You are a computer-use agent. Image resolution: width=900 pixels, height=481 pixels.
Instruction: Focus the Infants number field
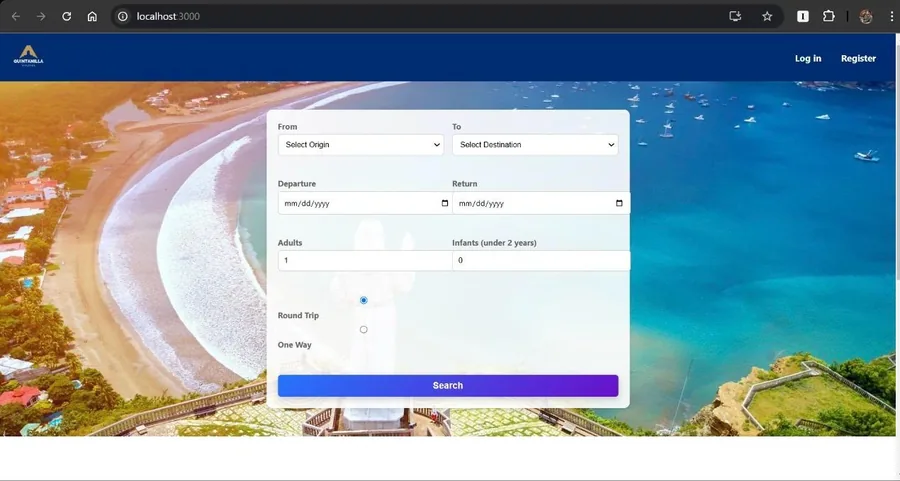coord(541,260)
